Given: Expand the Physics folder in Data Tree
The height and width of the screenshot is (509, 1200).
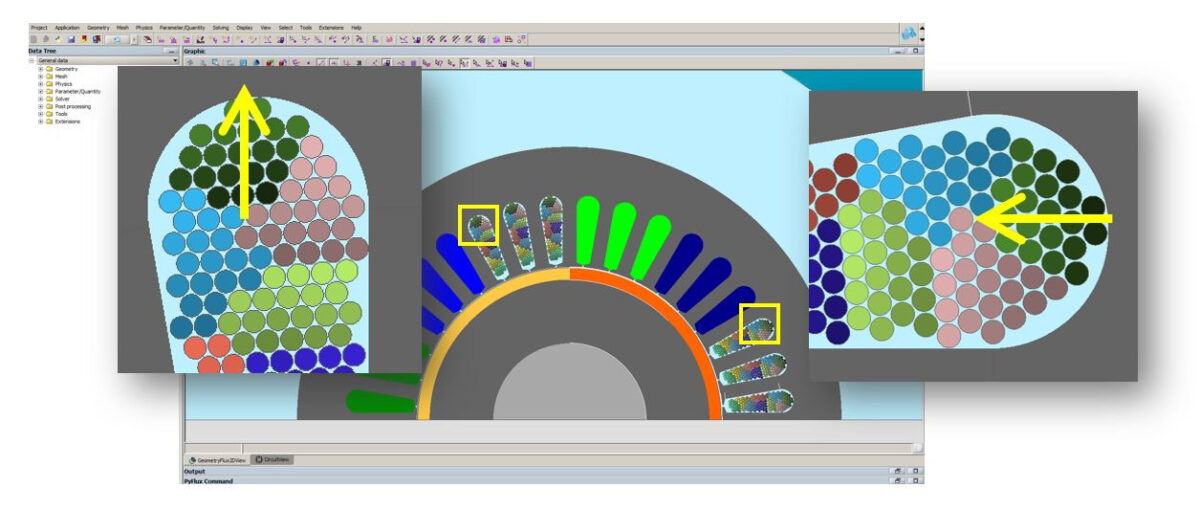Looking at the screenshot, I should click(41, 84).
